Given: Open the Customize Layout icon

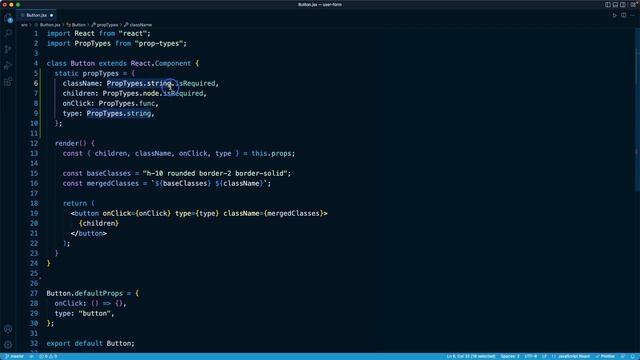Looking at the screenshot, I should click(x=633, y=4).
